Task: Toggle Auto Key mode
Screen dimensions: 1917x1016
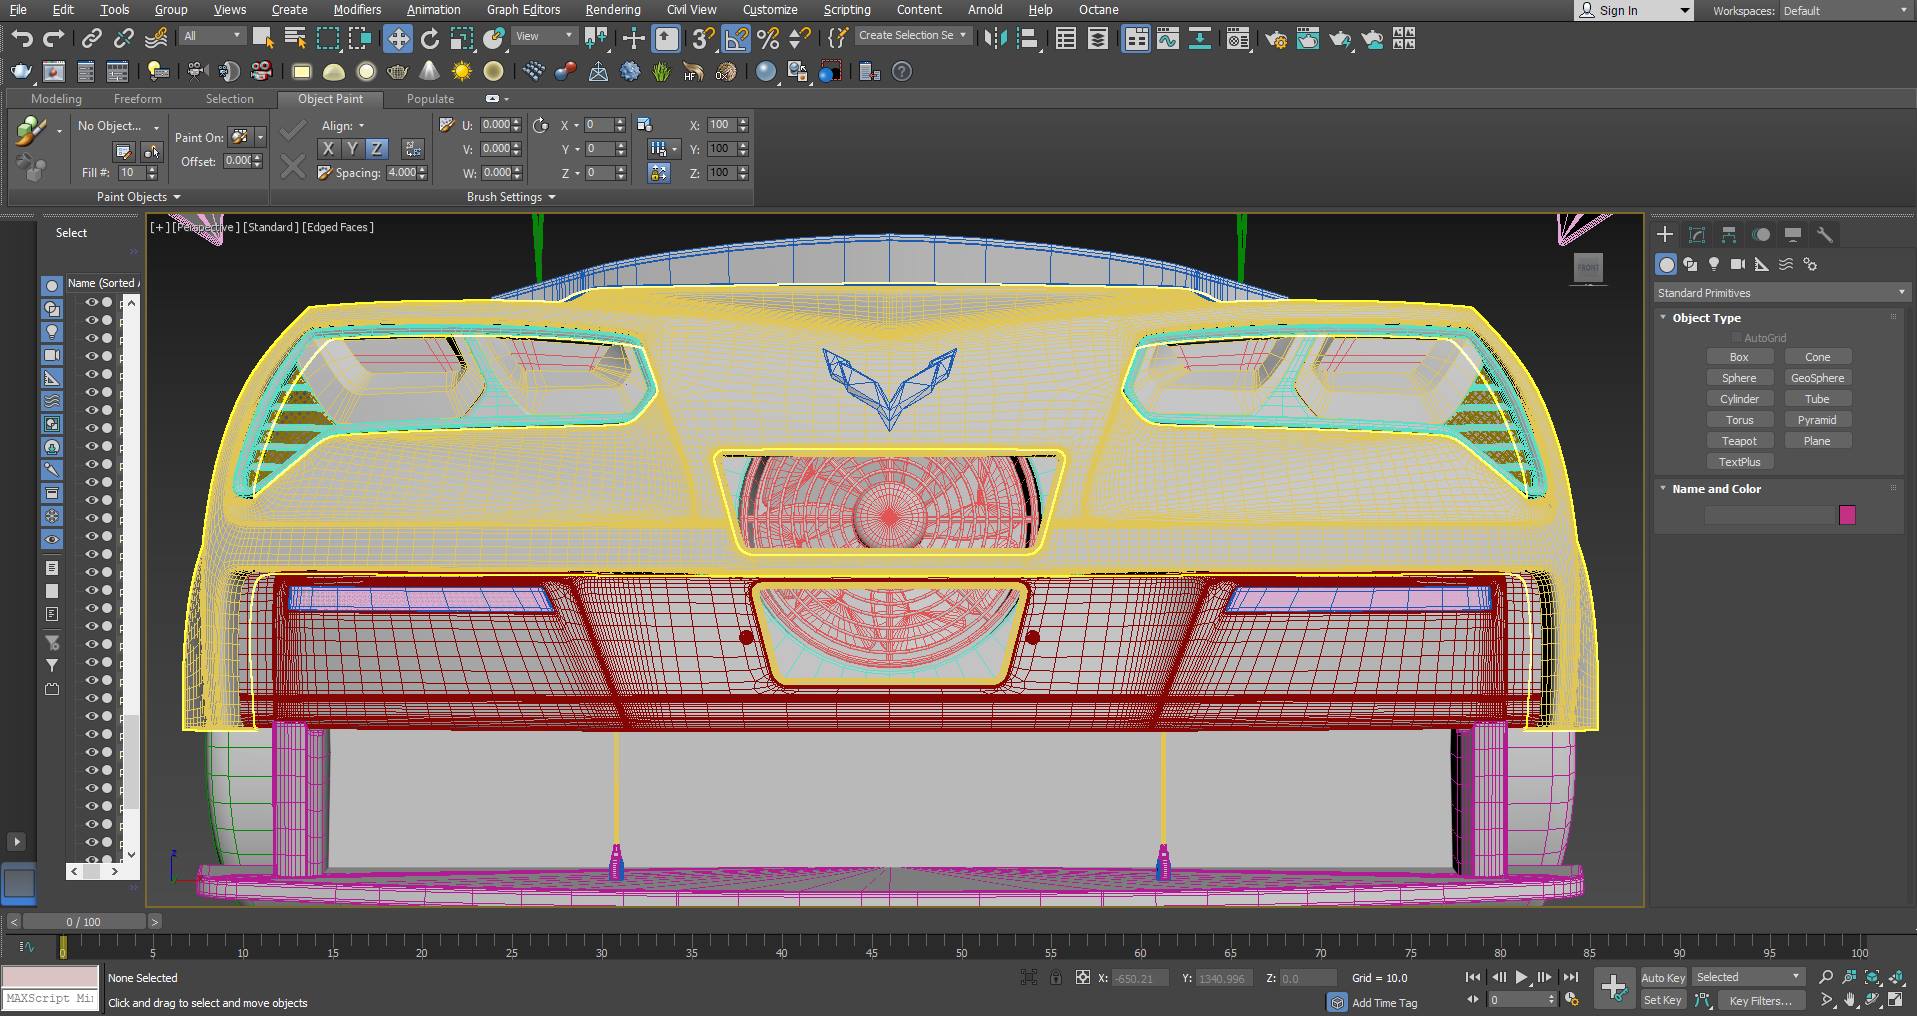Action: [x=1664, y=978]
